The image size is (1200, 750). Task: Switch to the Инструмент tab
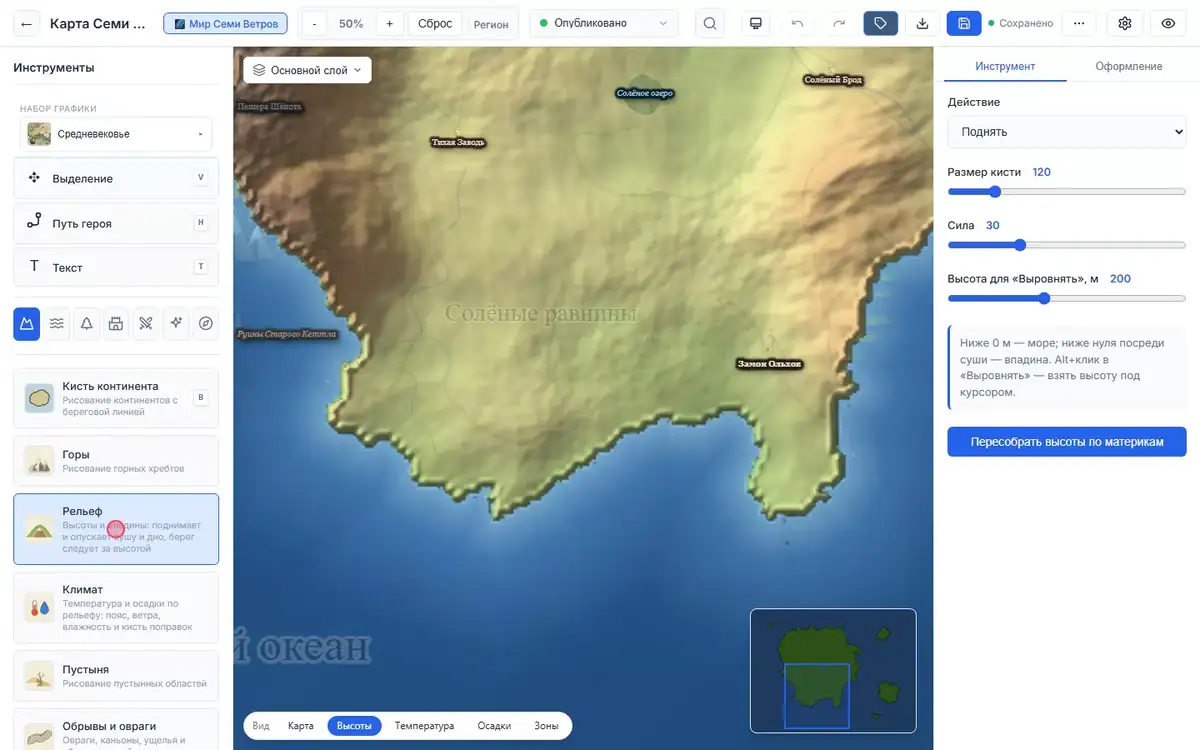pos(1005,66)
